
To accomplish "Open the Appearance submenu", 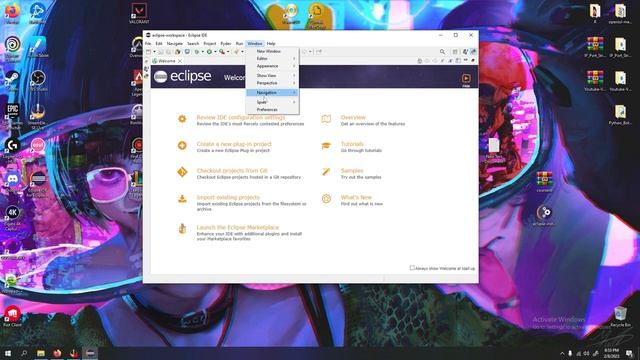I will pyautogui.click(x=272, y=66).
